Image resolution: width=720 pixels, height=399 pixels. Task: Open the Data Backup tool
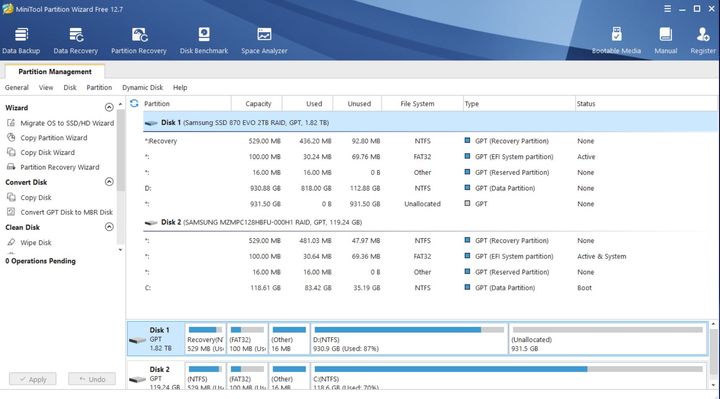[x=21, y=41]
